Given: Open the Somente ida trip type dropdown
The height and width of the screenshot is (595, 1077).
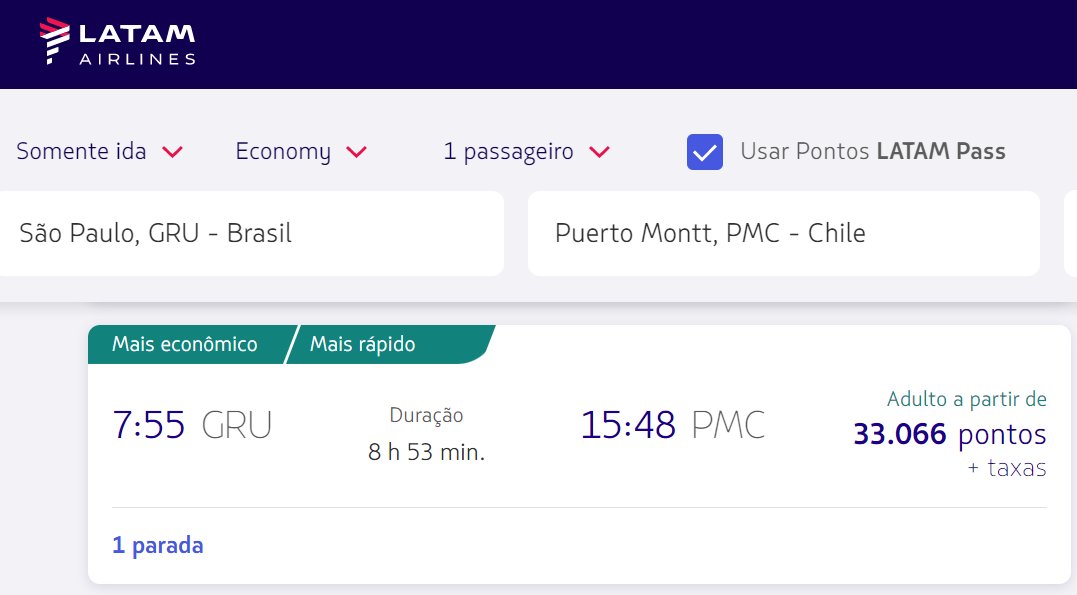Looking at the screenshot, I should (x=100, y=151).
